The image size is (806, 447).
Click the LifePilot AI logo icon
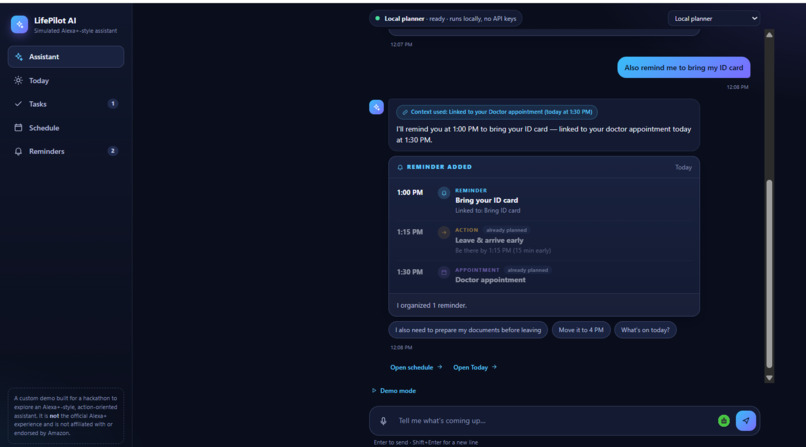(x=20, y=24)
